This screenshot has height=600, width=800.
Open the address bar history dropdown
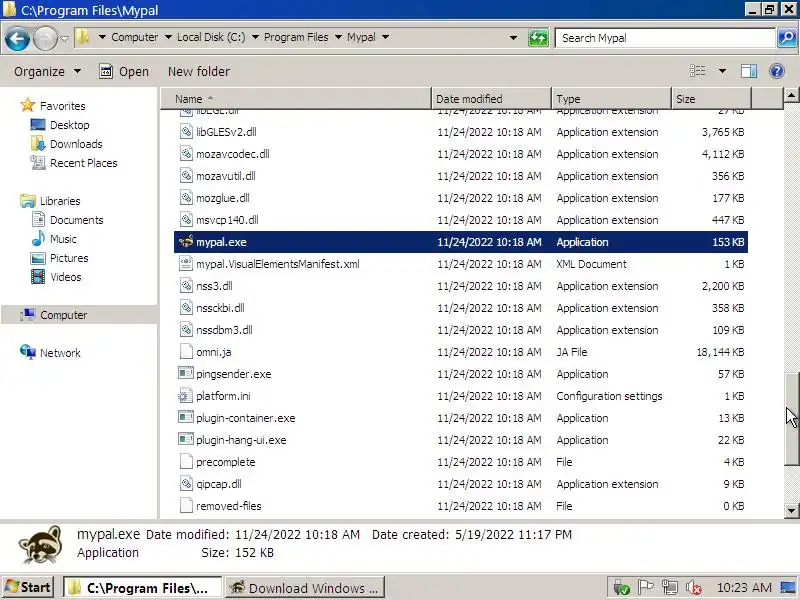pos(513,38)
